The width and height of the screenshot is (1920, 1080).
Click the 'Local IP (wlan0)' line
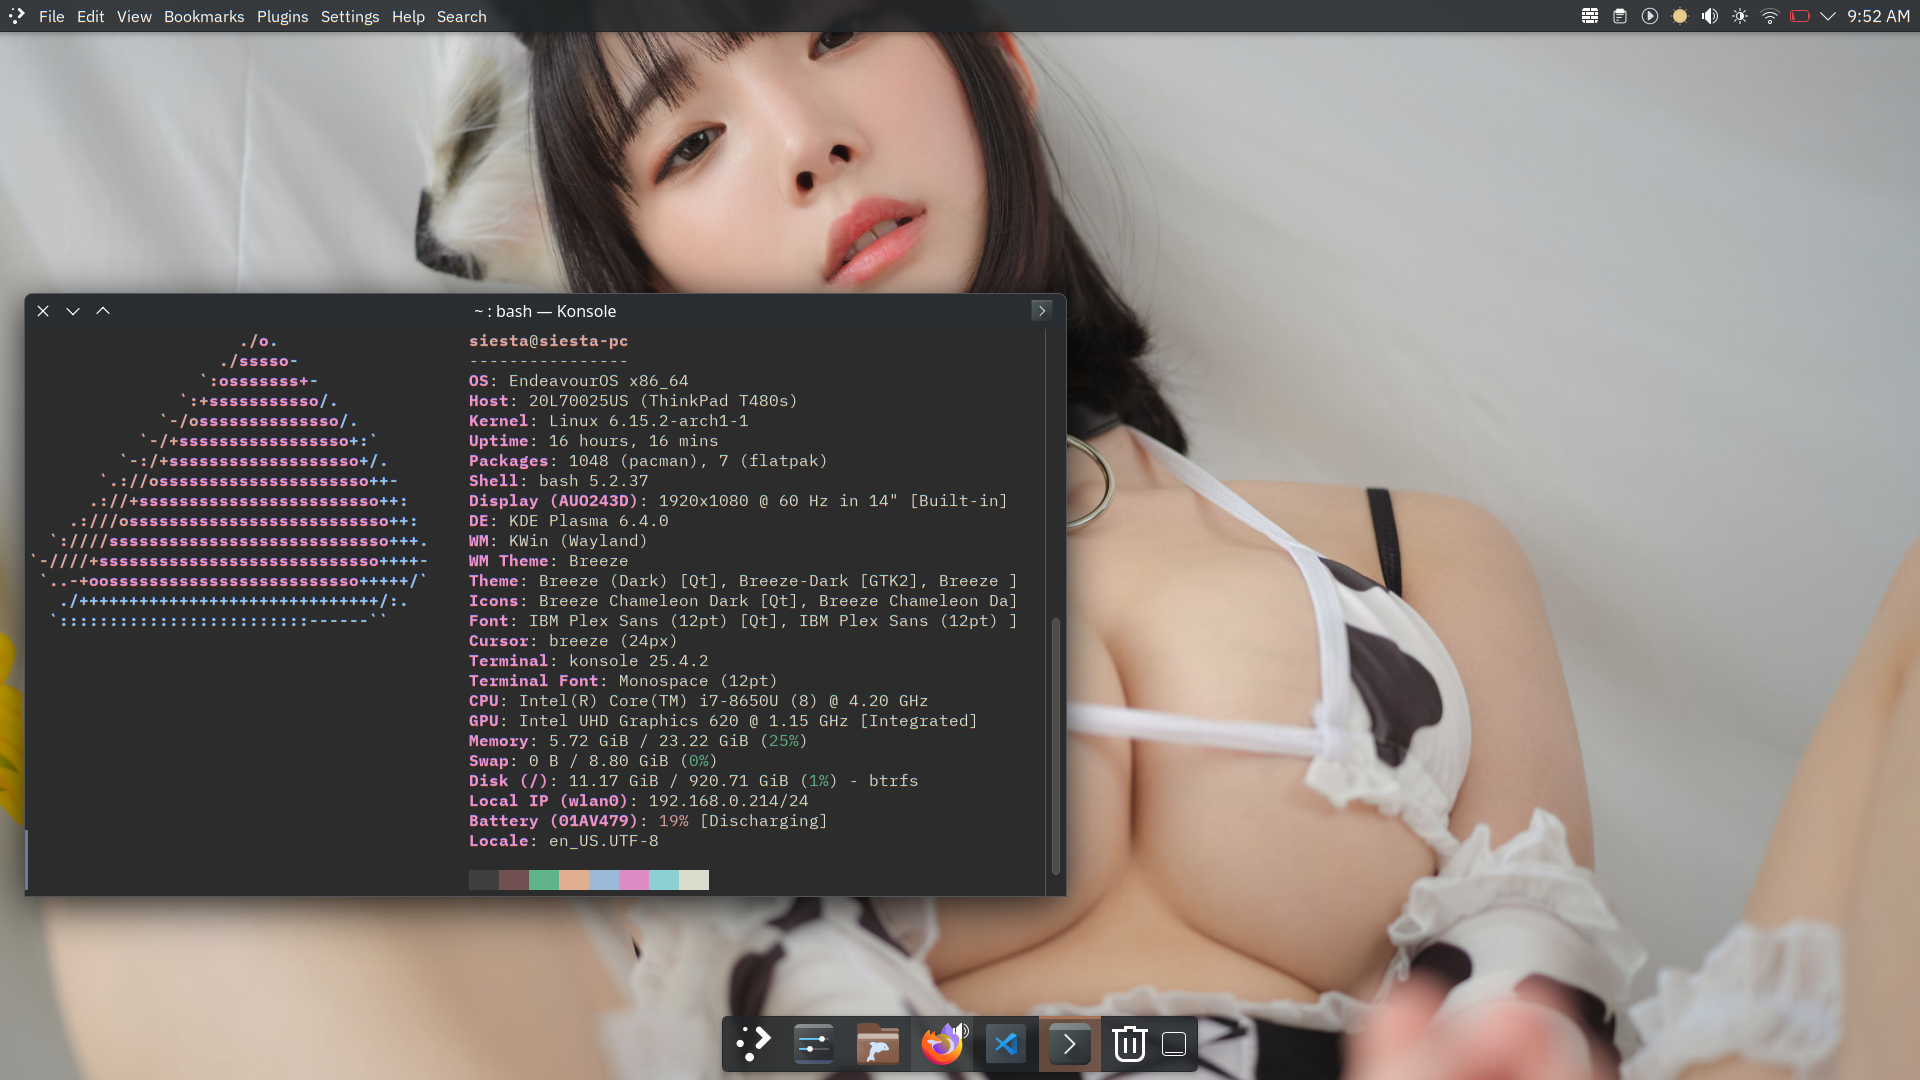[639, 801]
